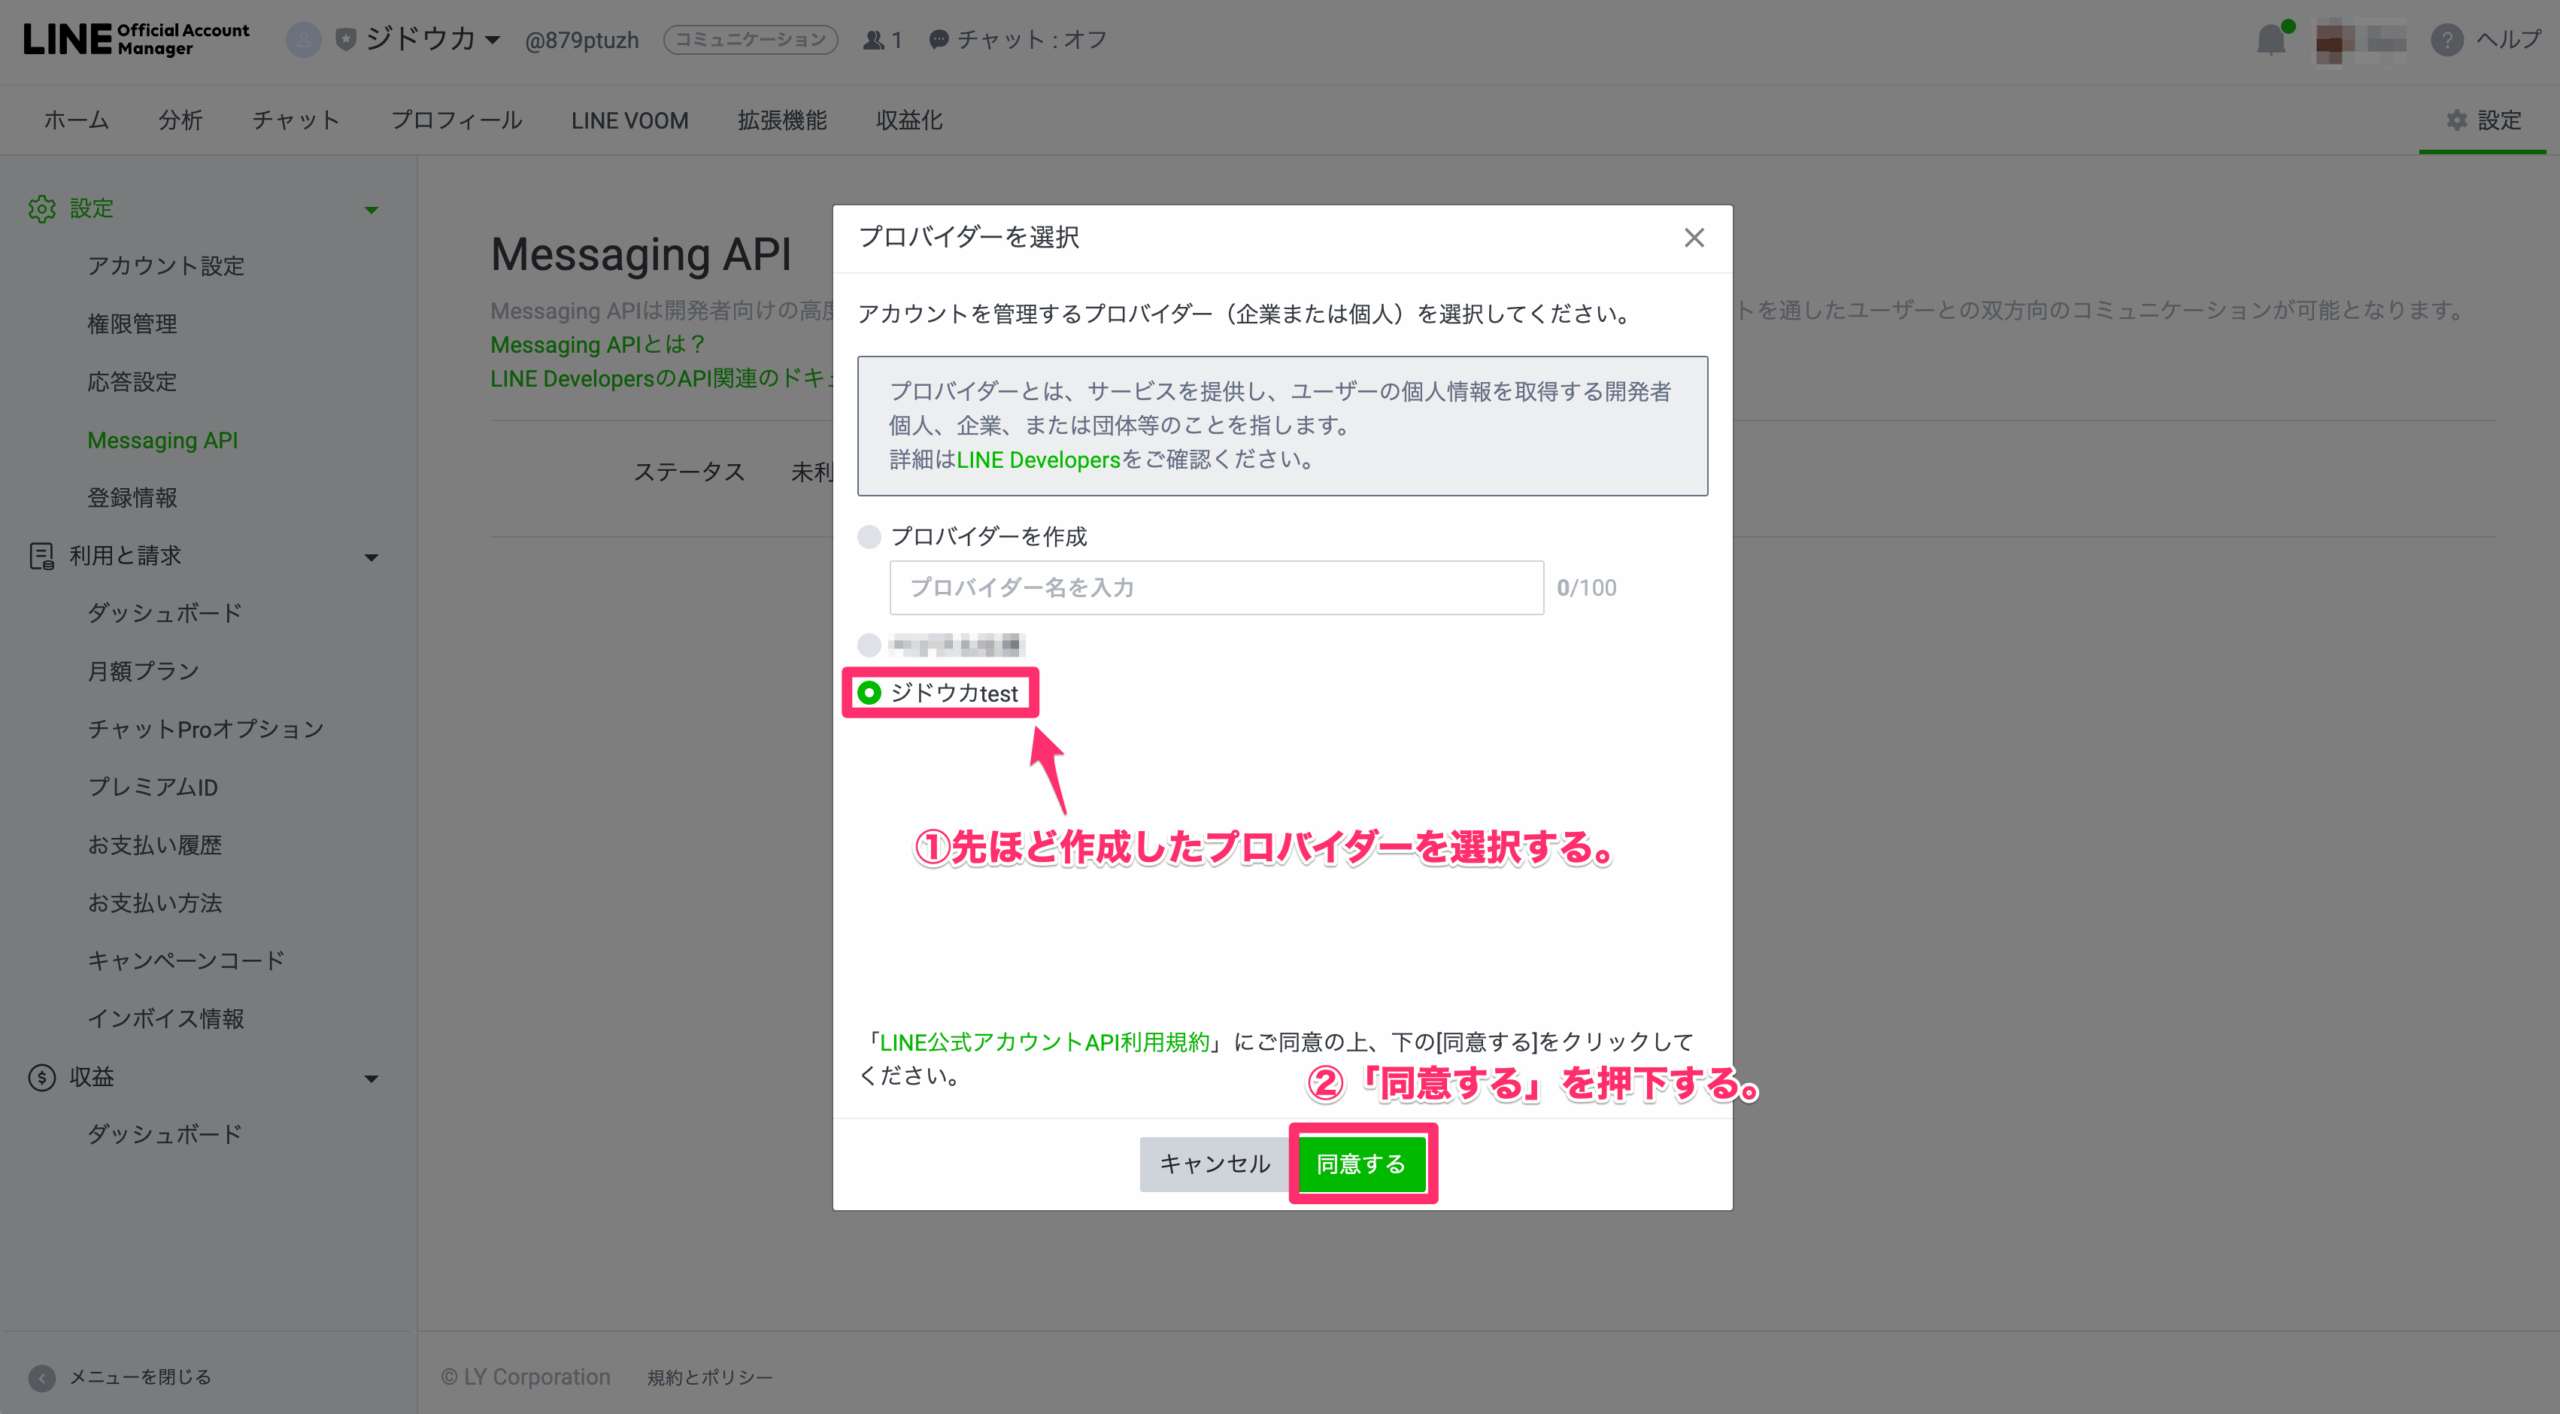The image size is (2560, 1414).
Task: Collapse the 利用と請求 sidebar section
Action: (x=371, y=557)
